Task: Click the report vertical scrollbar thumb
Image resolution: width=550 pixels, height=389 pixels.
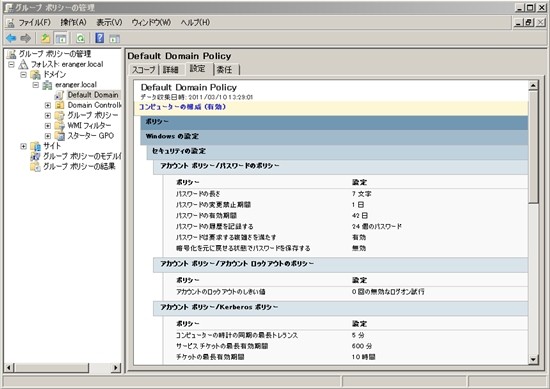Action: (534, 147)
